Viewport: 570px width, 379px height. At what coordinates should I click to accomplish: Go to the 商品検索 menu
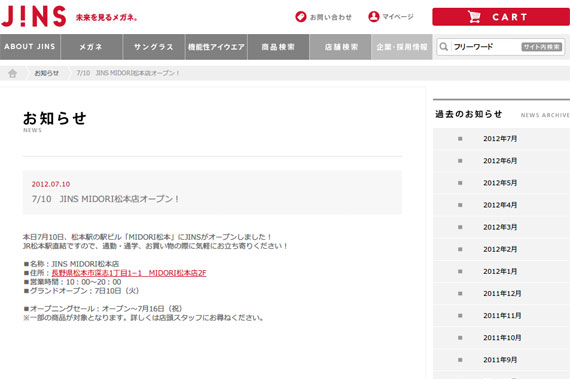tap(278, 47)
